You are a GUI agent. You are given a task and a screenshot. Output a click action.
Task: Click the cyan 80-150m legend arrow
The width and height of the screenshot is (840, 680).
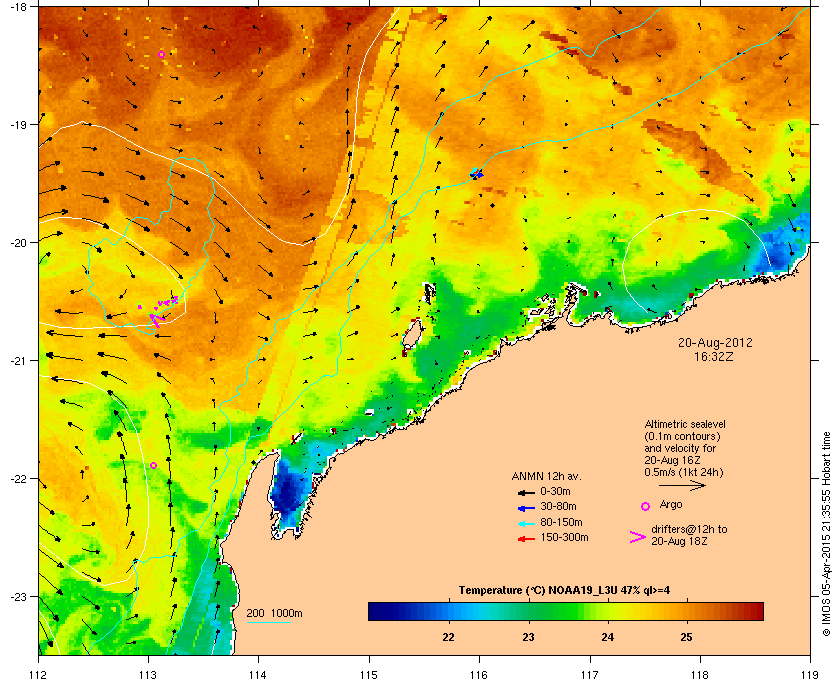[526, 523]
